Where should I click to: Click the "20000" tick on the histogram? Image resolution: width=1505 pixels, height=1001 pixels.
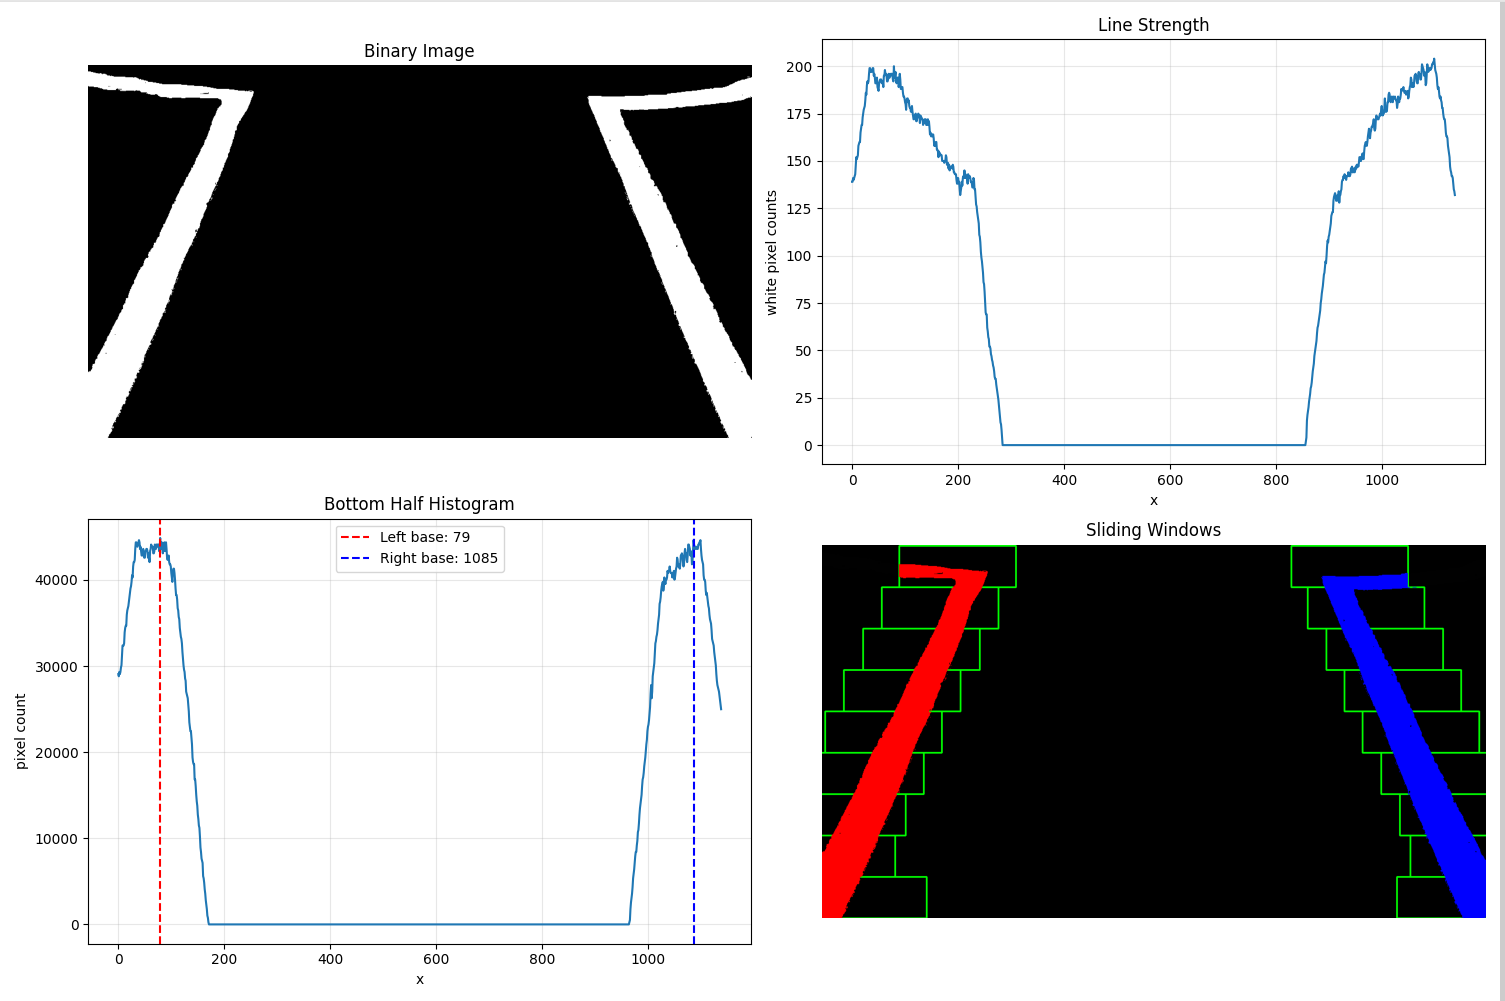coord(57,752)
